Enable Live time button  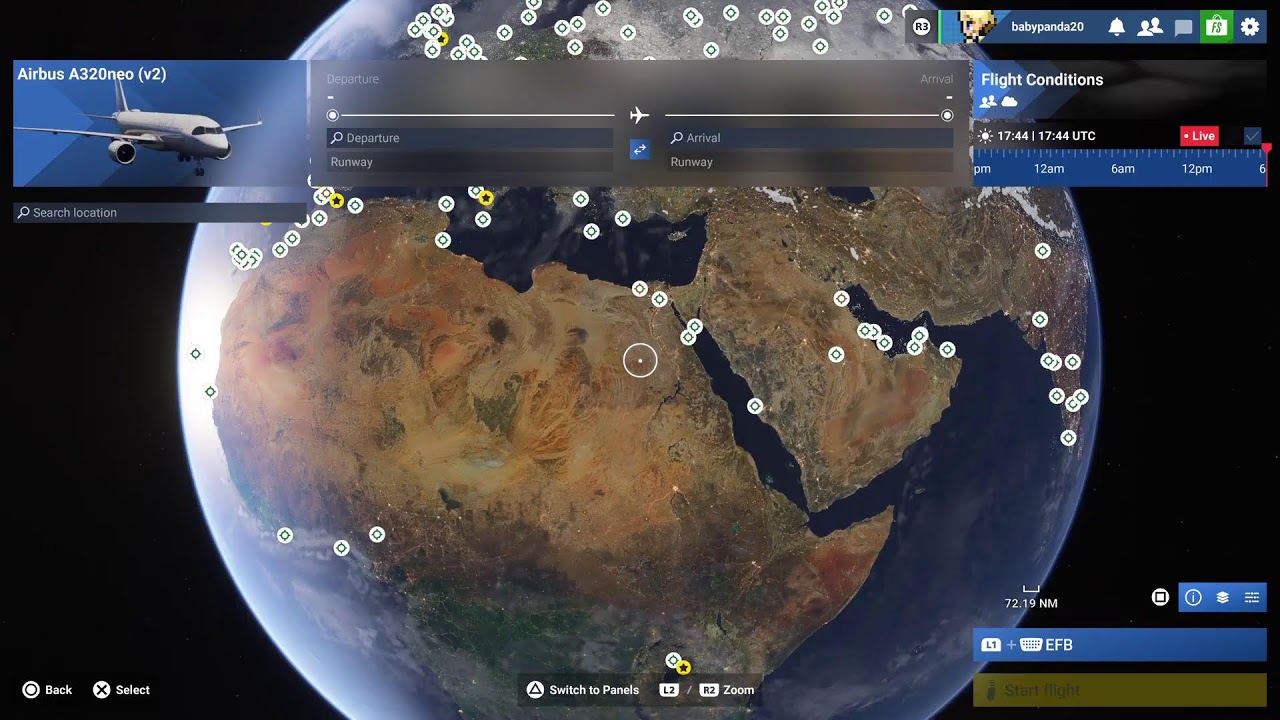tap(1199, 136)
